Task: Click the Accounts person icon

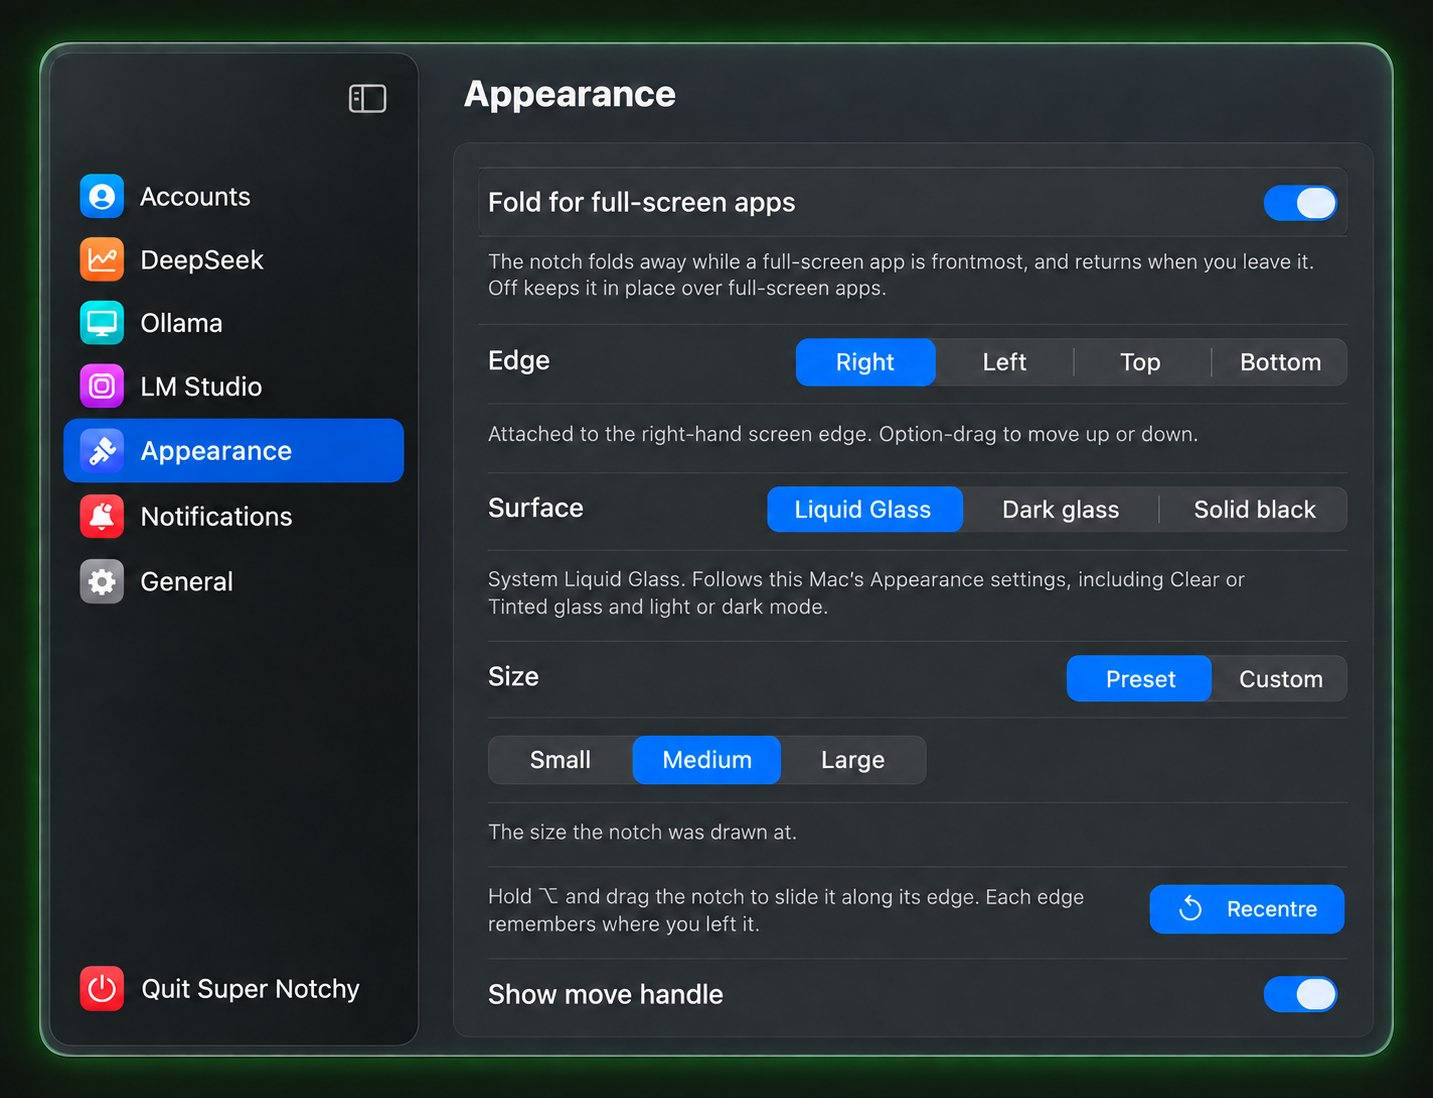Action: pos(102,196)
